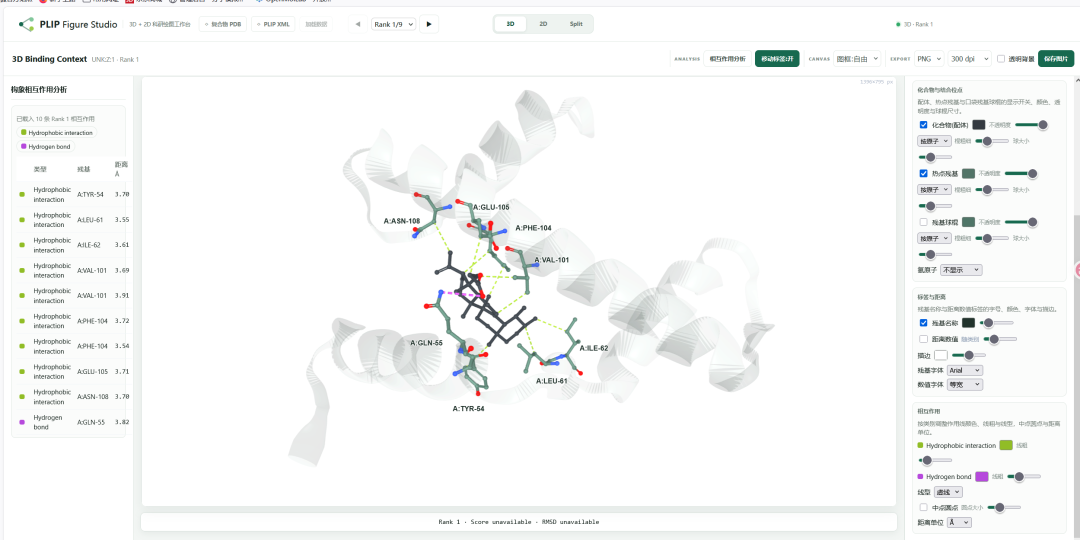1080x540 pixels.
Task: Open the ligand color swatch
Action: point(979,125)
